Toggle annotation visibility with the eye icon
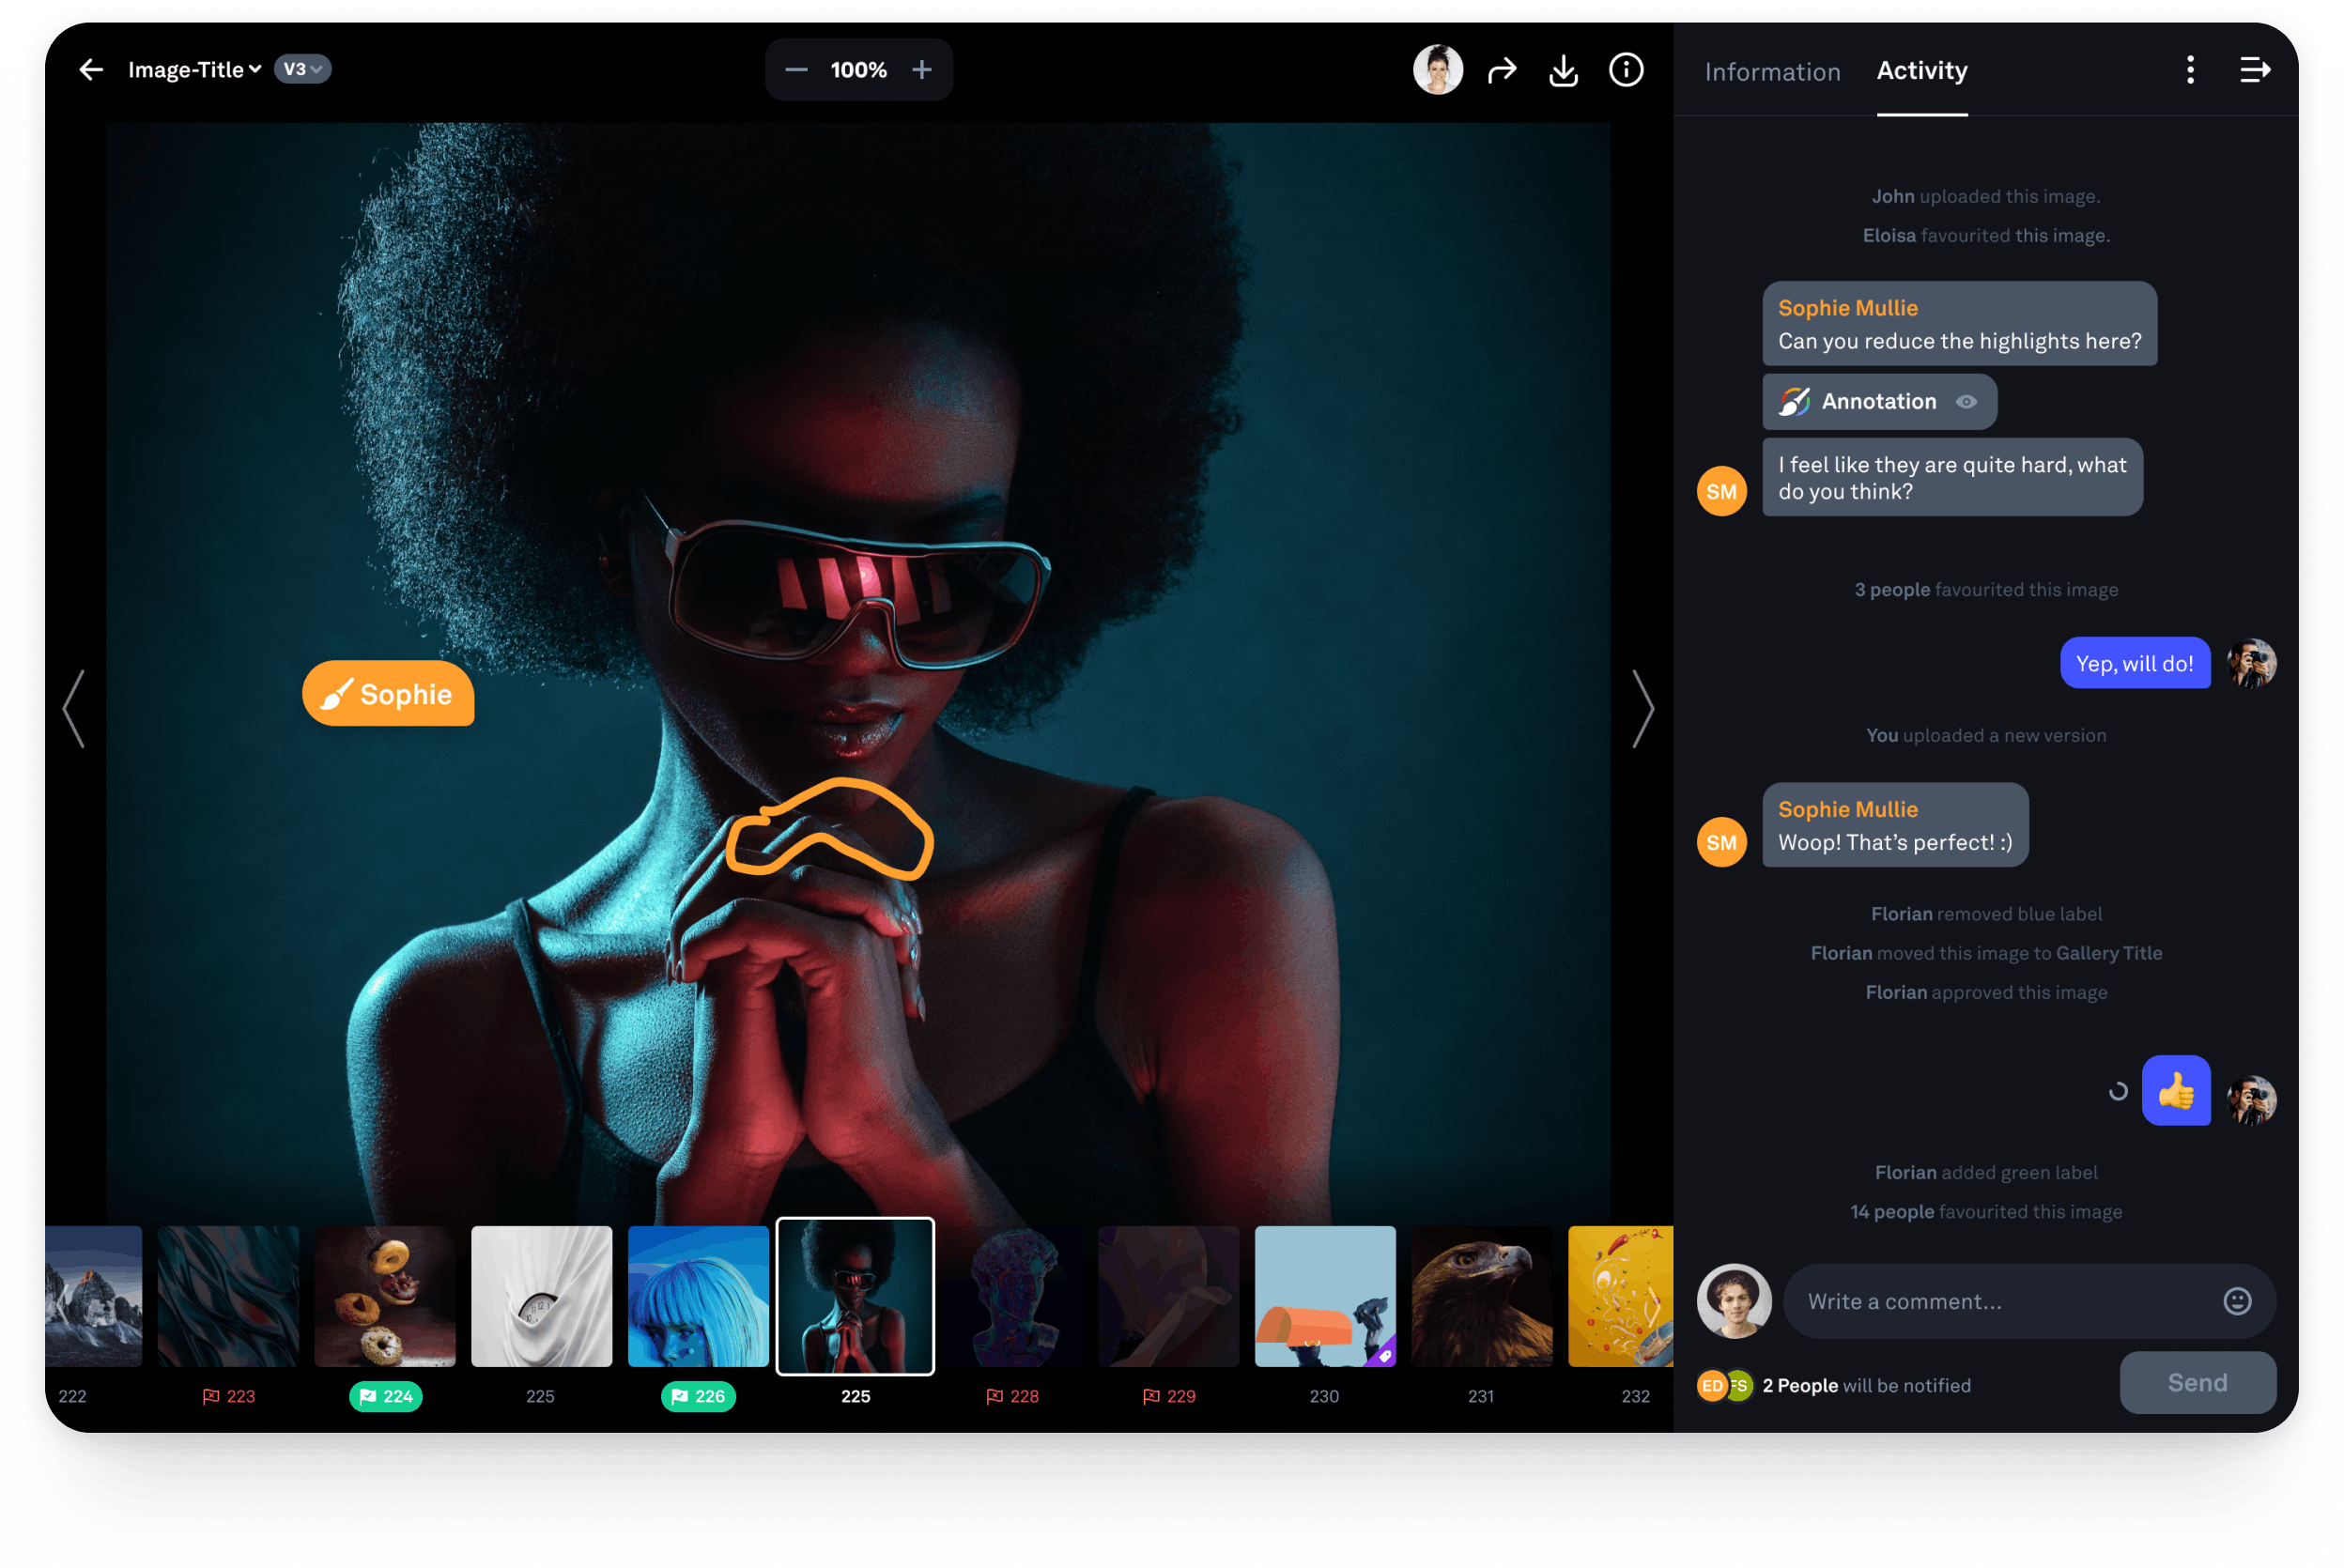This screenshot has height=1568, width=2344. [1966, 401]
